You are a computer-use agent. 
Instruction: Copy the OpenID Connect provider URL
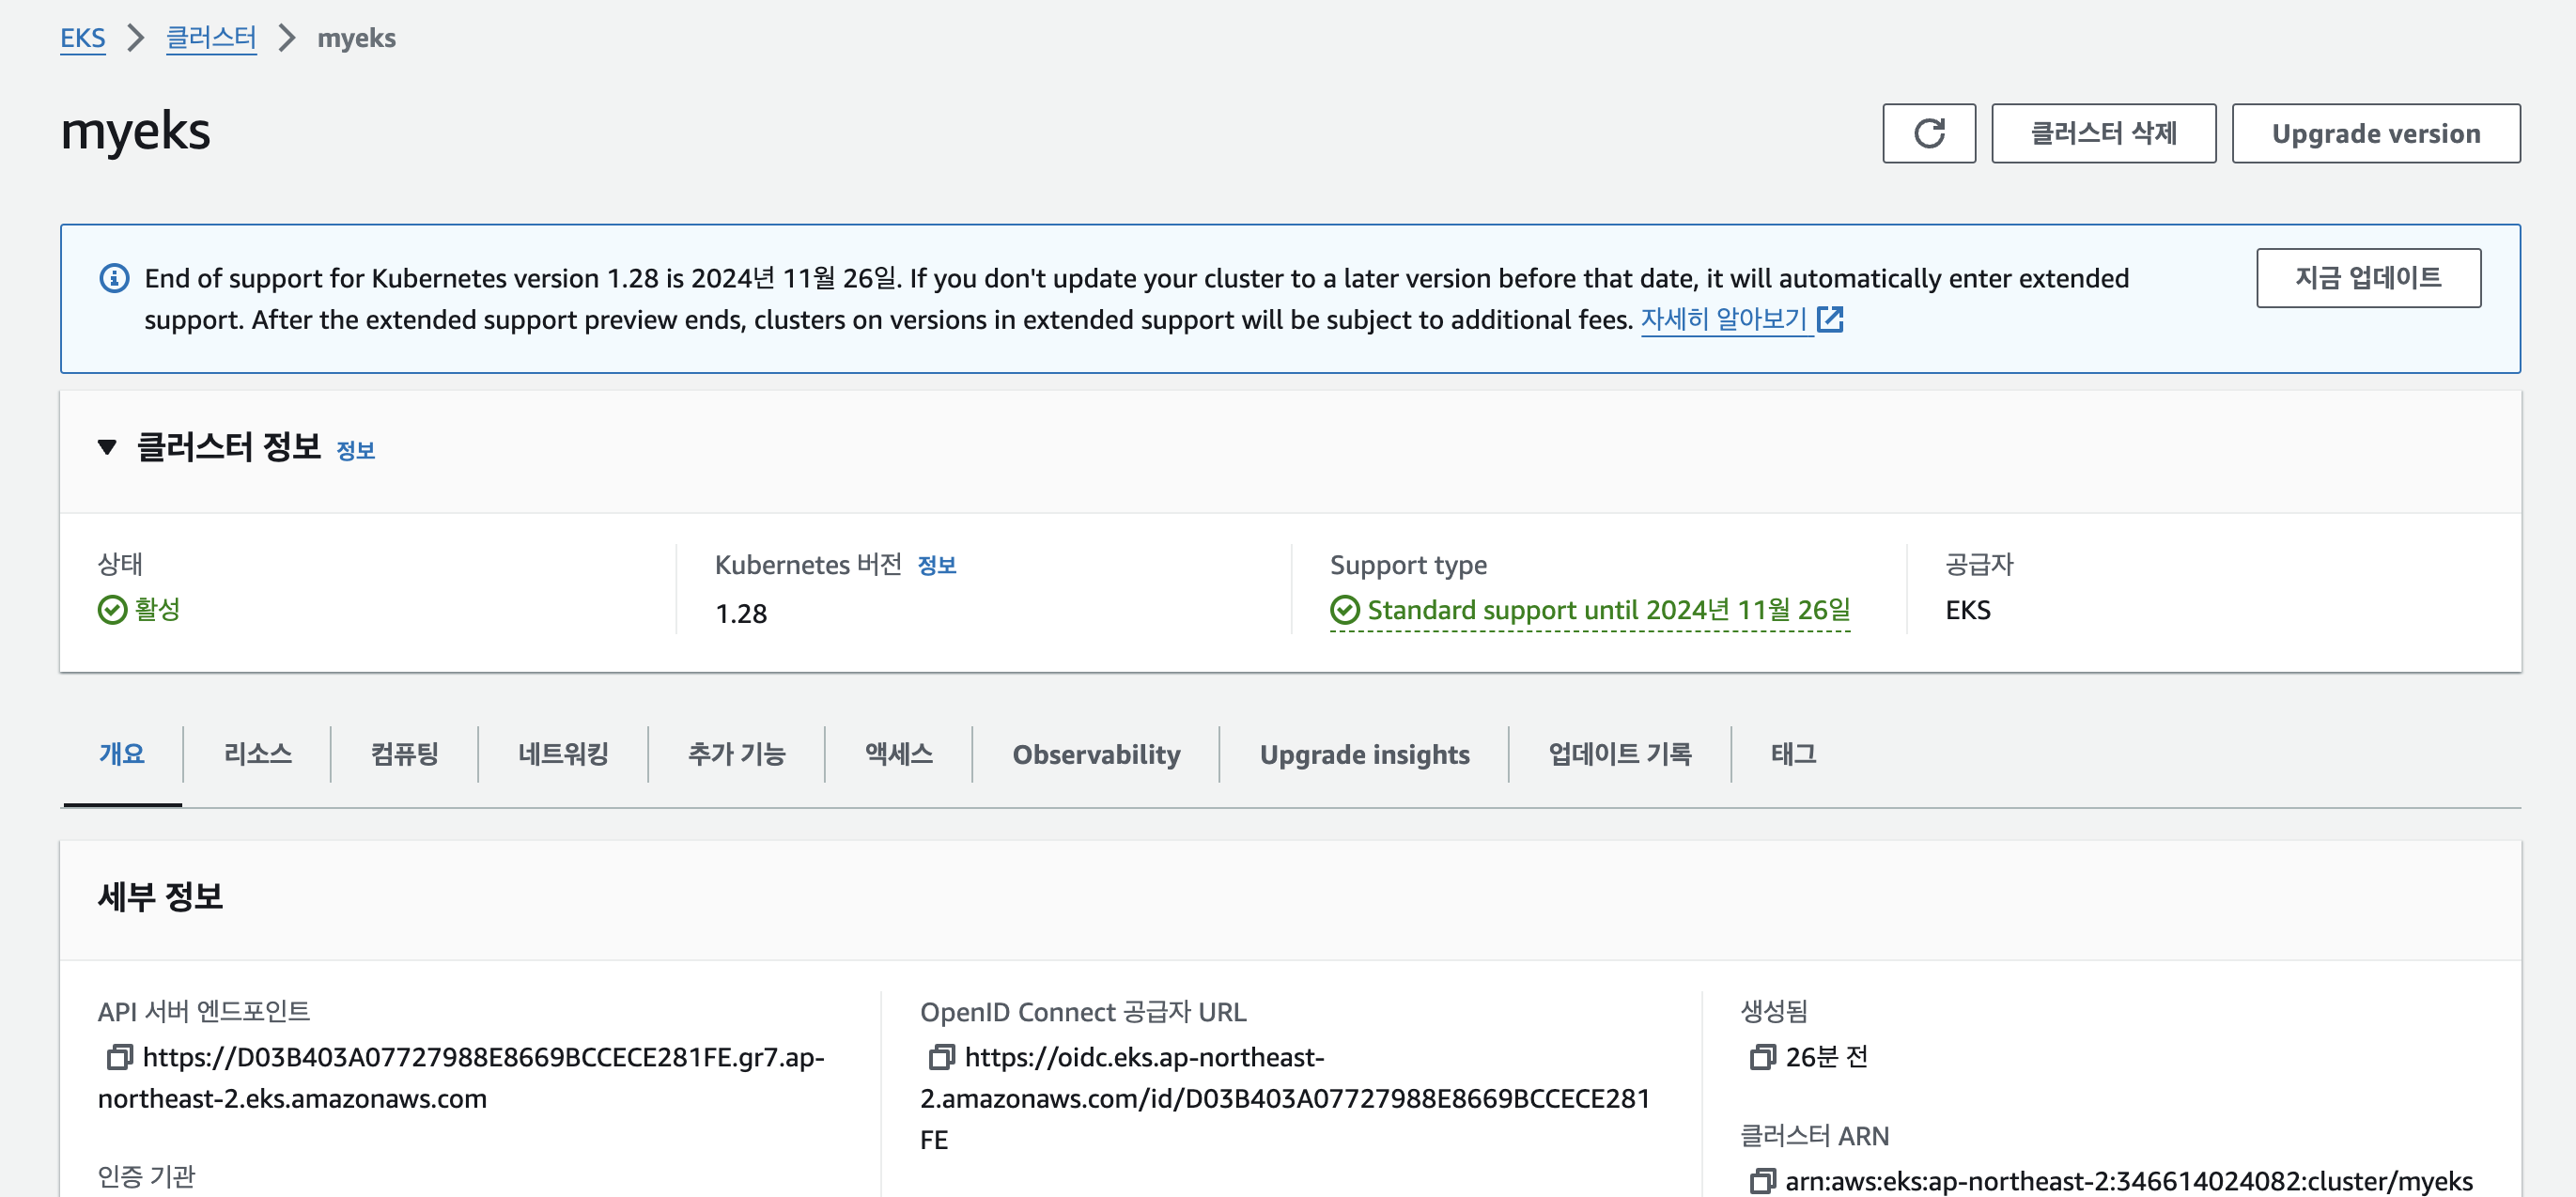click(x=941, y=1057)
